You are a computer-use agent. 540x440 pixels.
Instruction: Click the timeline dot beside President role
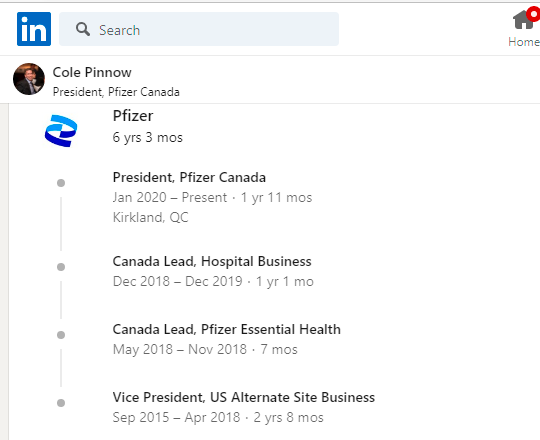click(61, 183)
